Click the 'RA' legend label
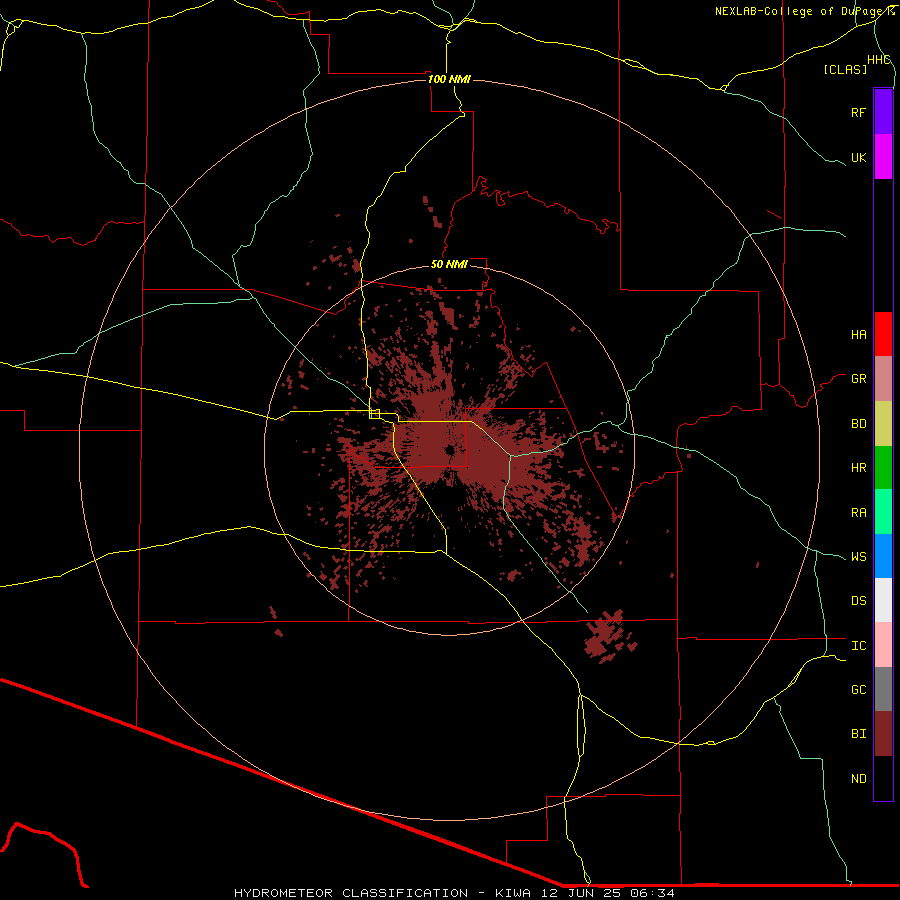 click(858, 513)
